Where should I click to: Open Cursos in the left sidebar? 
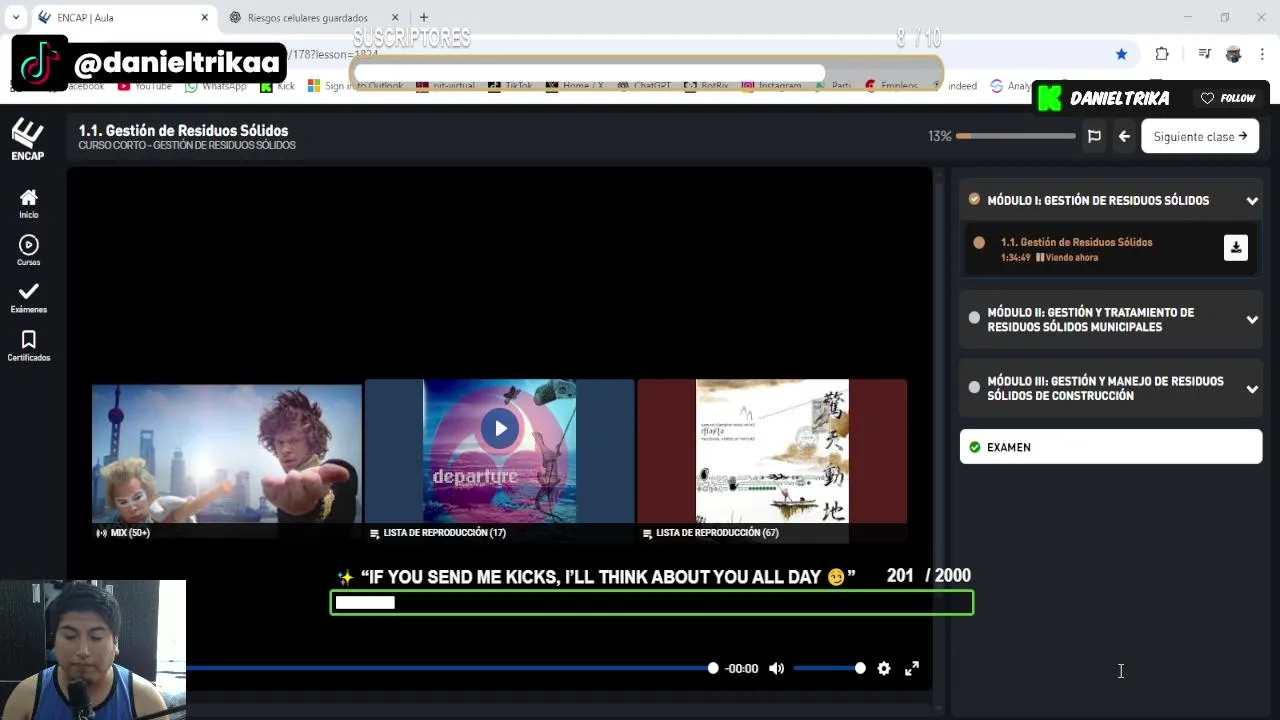[28, 251]
